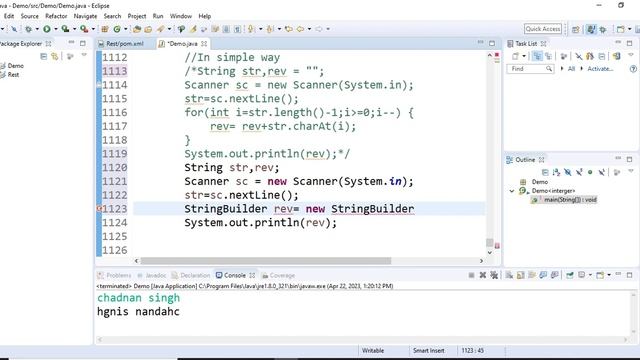Click Remove Launch X icon in Console
Screen dimensions: 640x360
(x=483, y=275)
